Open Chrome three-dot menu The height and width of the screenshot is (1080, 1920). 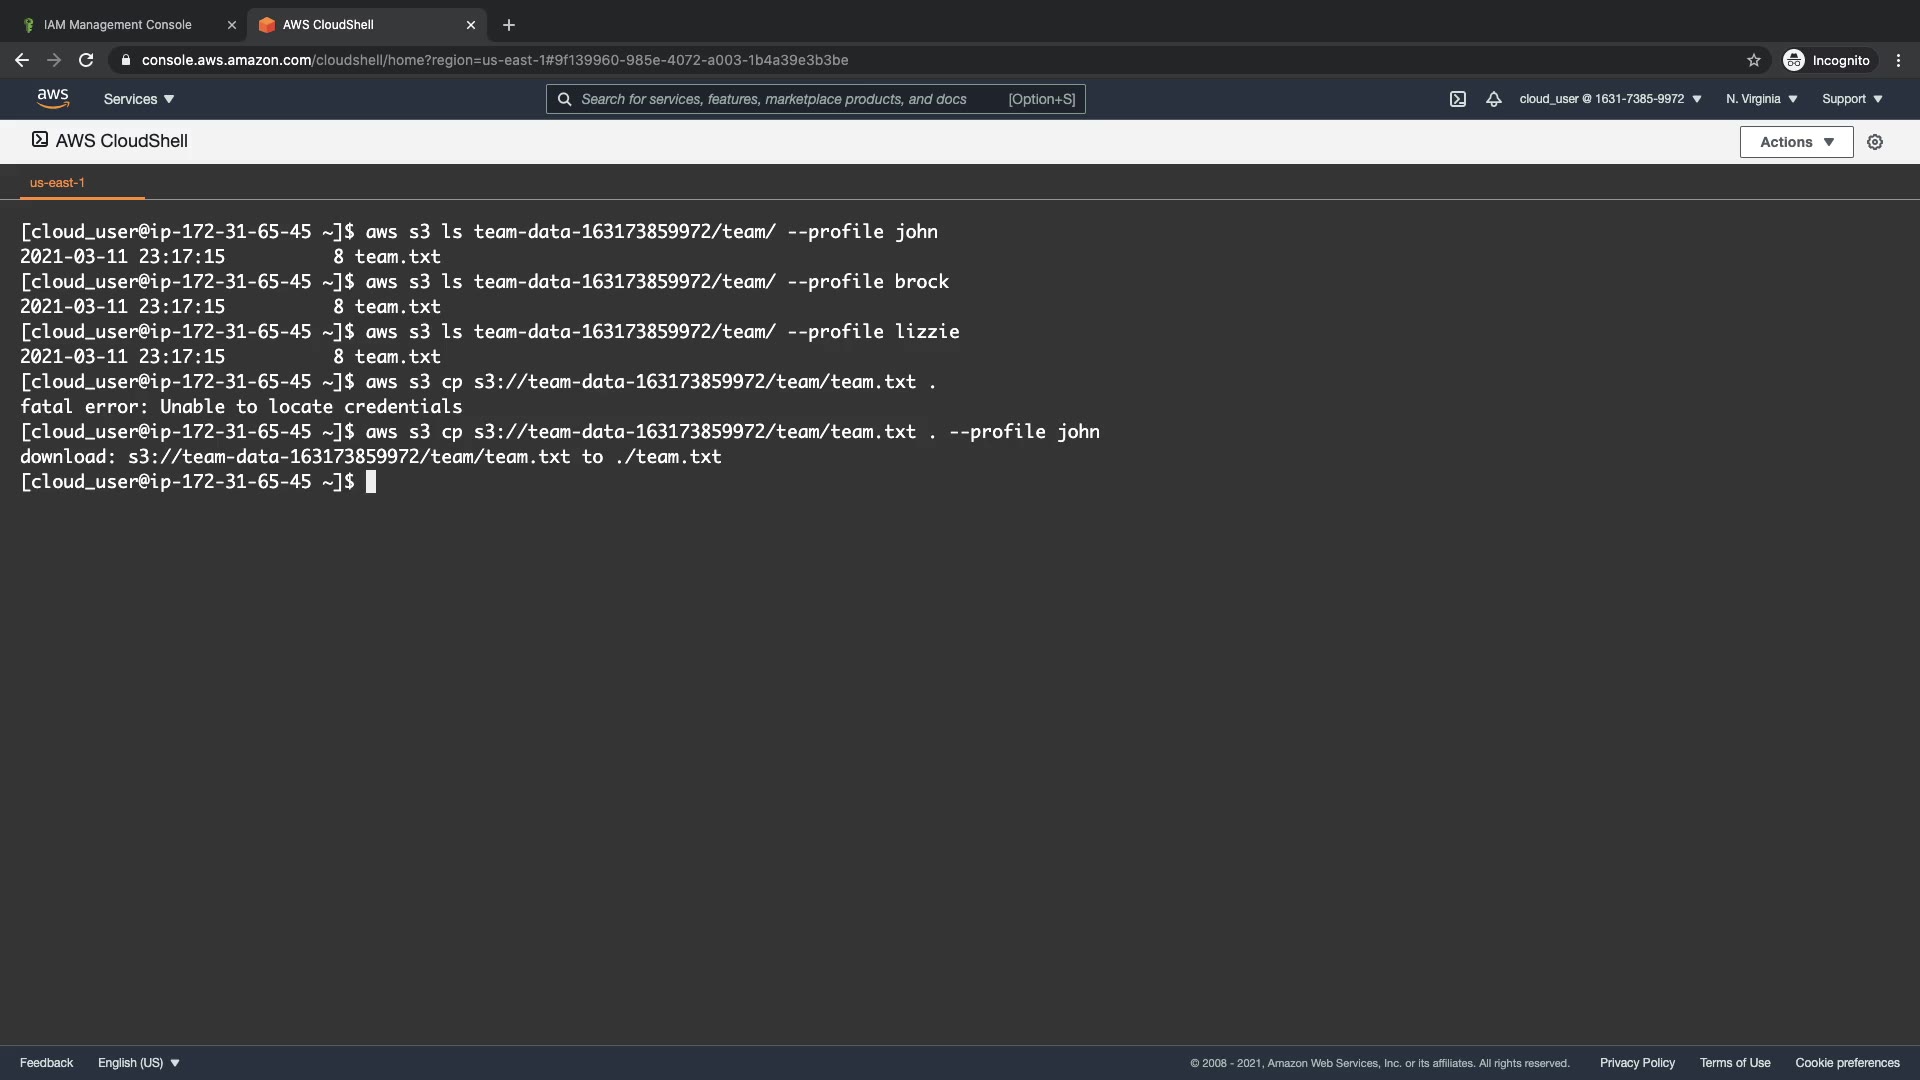[1898, 60]
